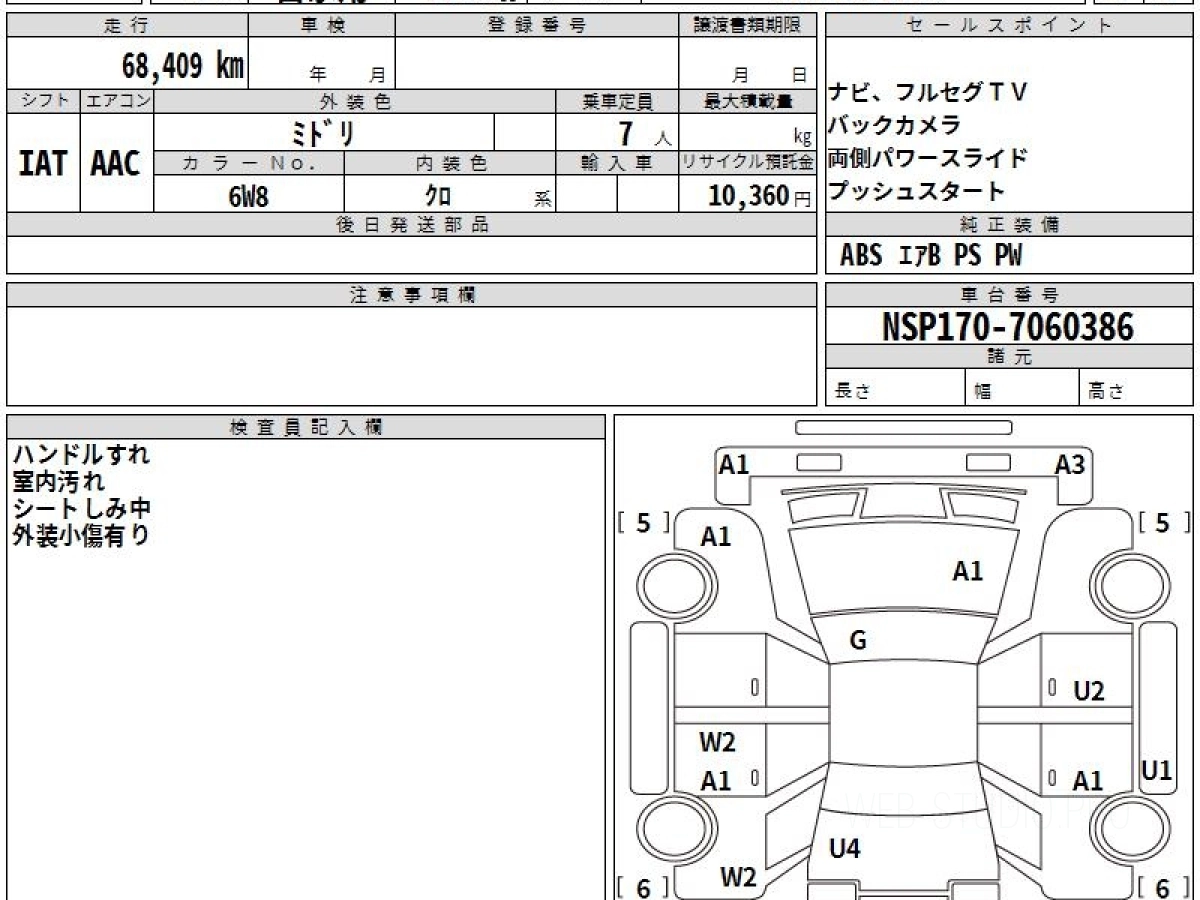Click the A1 mark on the hood

pyautogui.click(x=968, y=572)
